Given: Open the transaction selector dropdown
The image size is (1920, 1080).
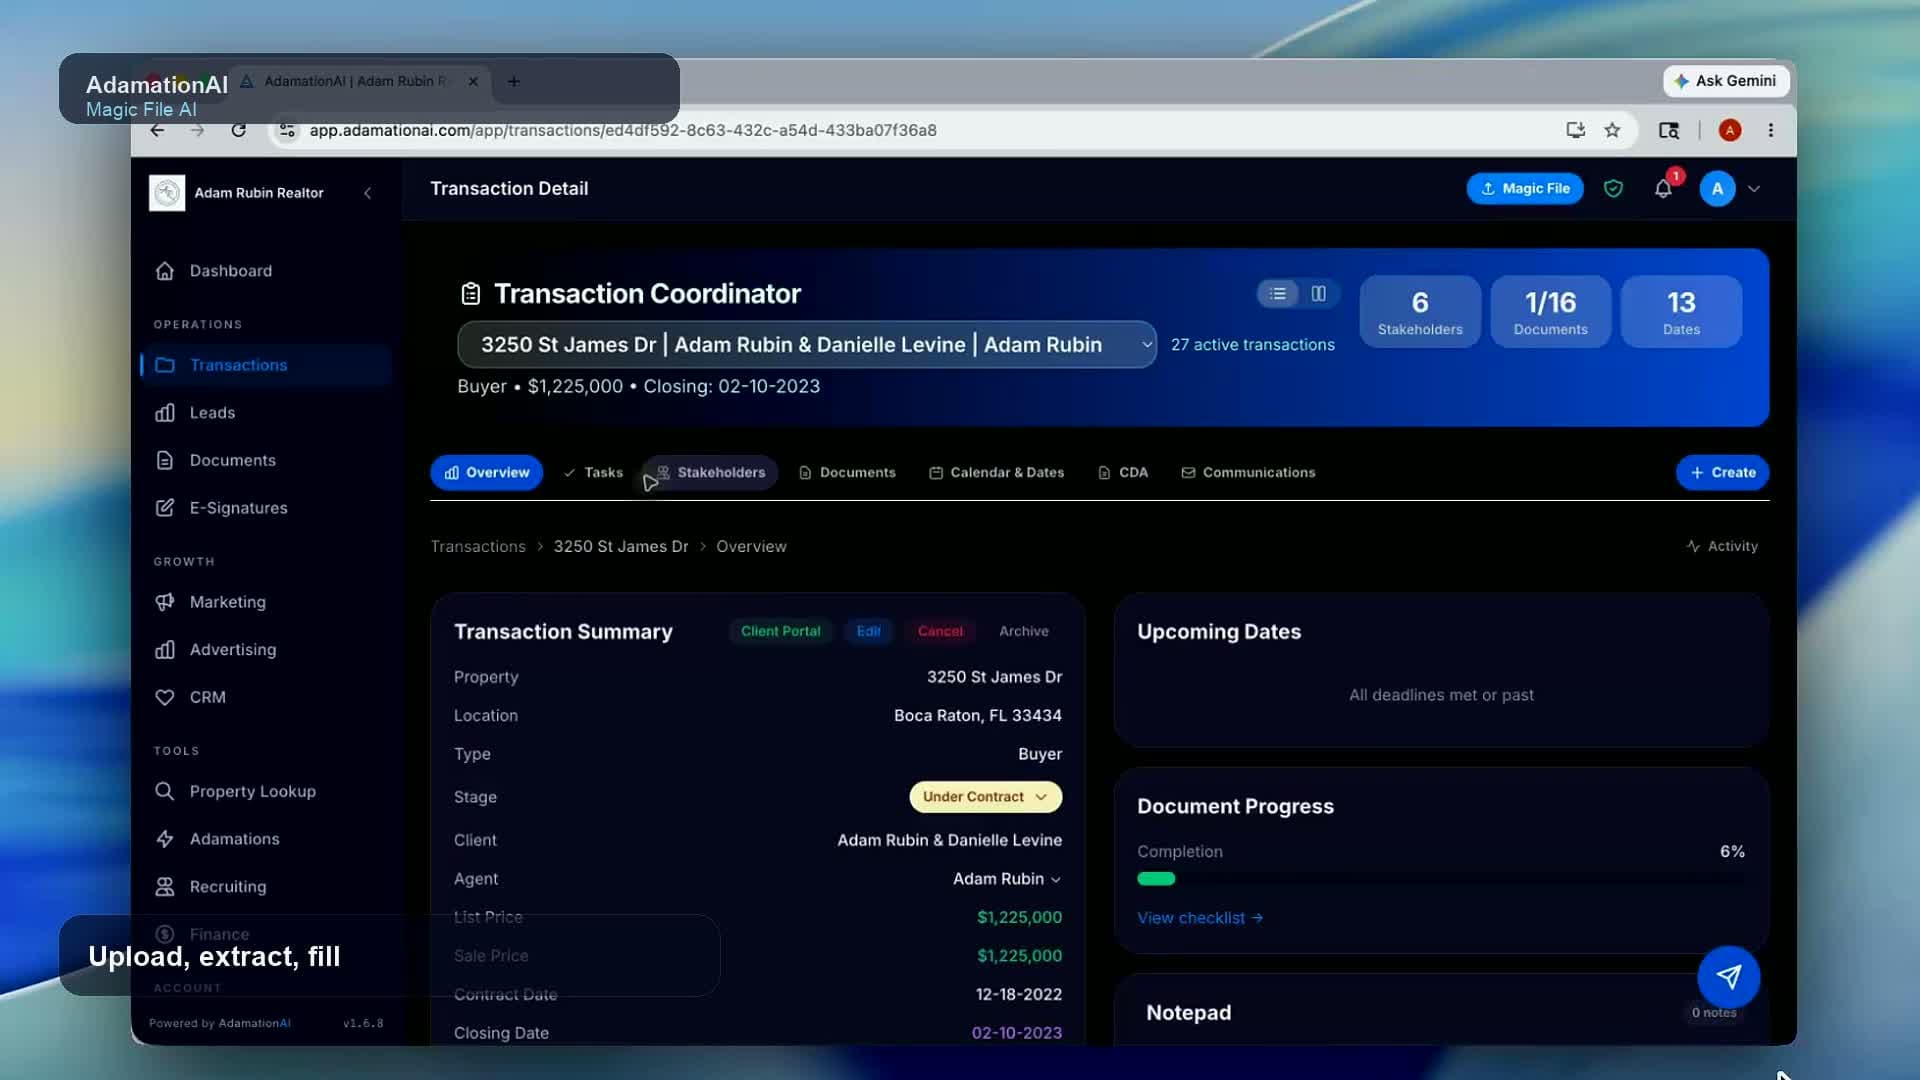Looking at the screenshot, I should tap(807, 344).
